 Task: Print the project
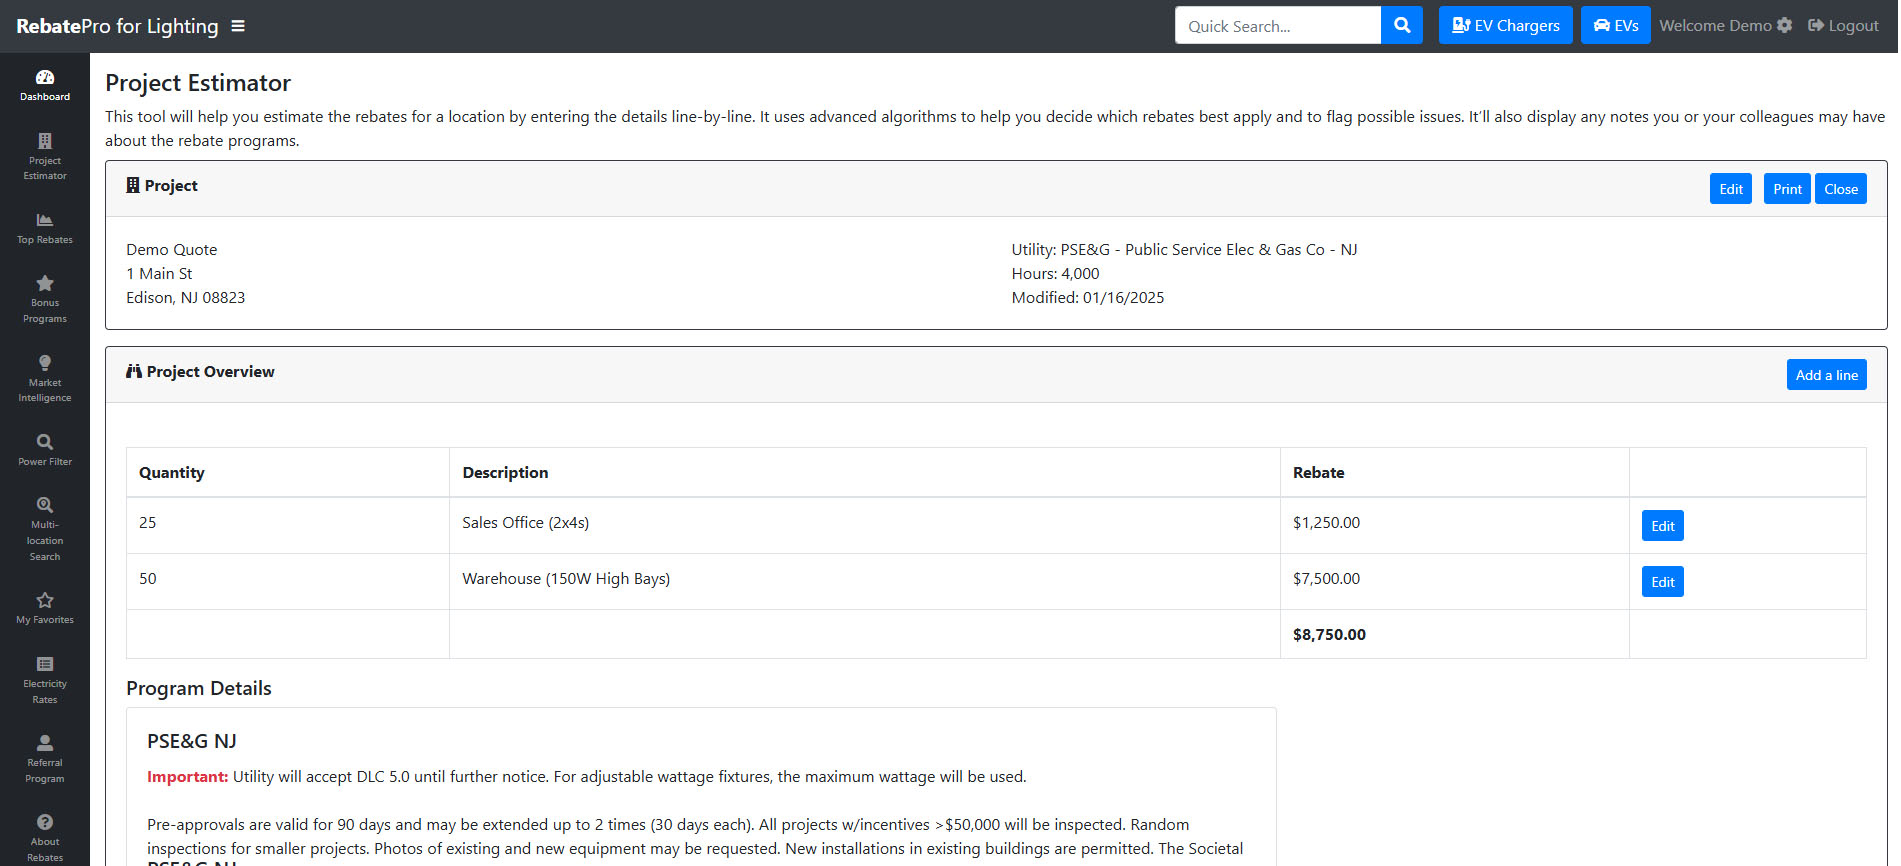click(1787, 189)
